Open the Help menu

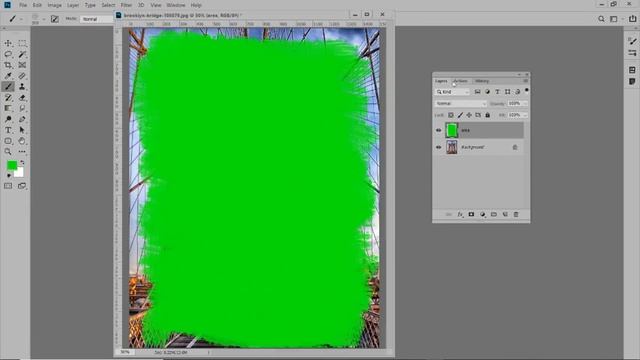(x=196, y=5)
